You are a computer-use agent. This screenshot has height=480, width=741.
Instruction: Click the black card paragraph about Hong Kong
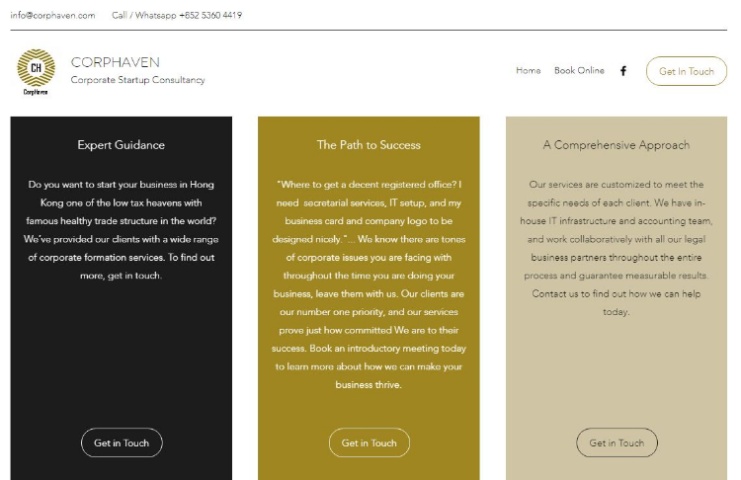tap(121, 230)
